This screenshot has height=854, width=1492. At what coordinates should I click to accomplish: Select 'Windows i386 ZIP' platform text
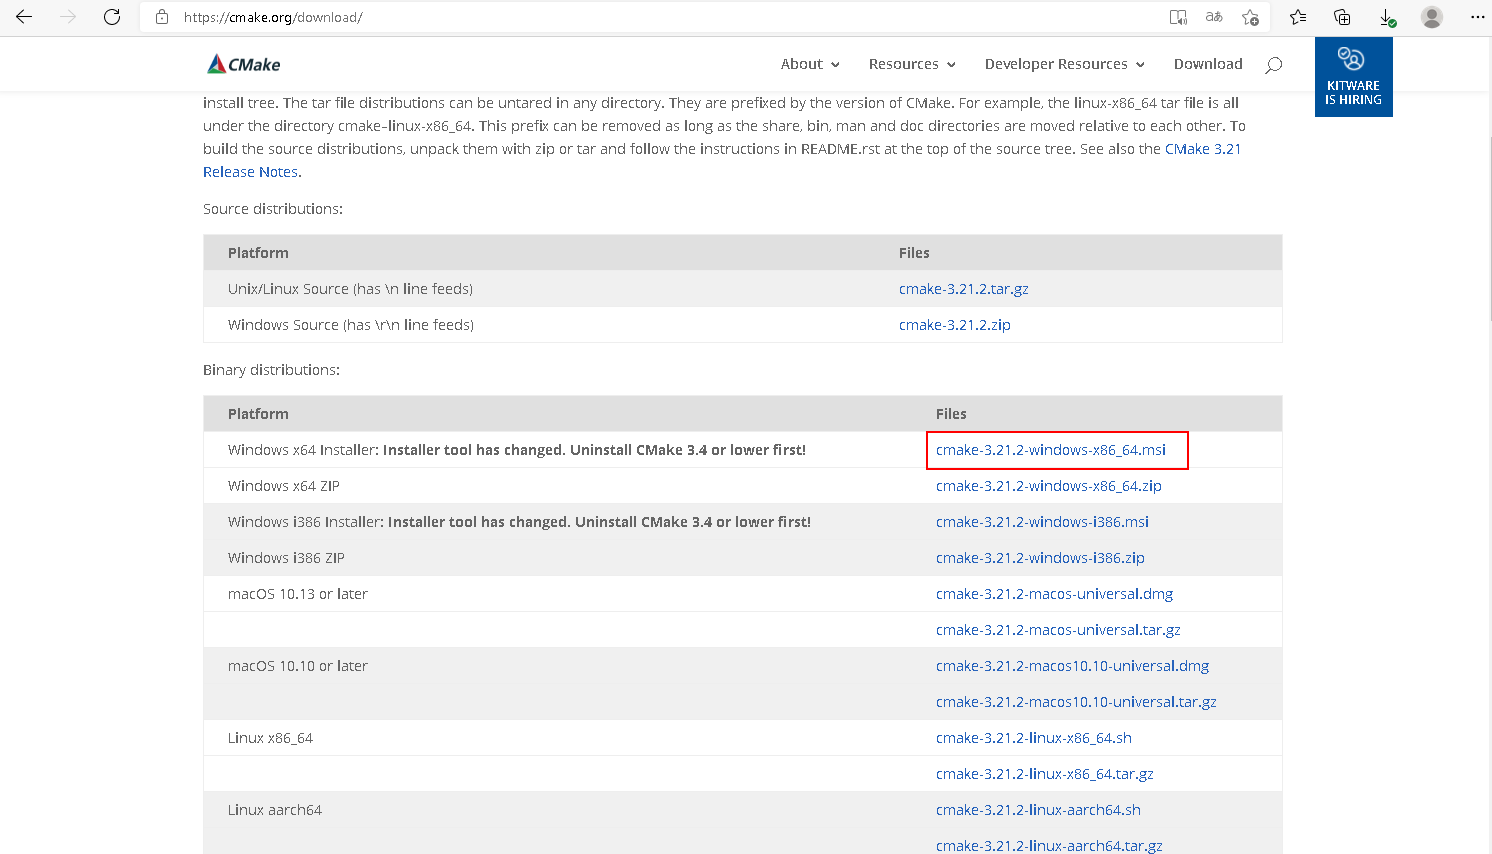click(286, 558)
